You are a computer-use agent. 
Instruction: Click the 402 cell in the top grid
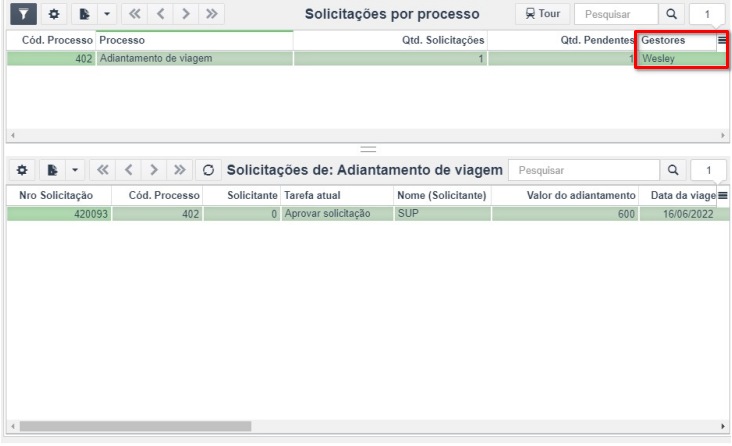click(x=51, y=58)
